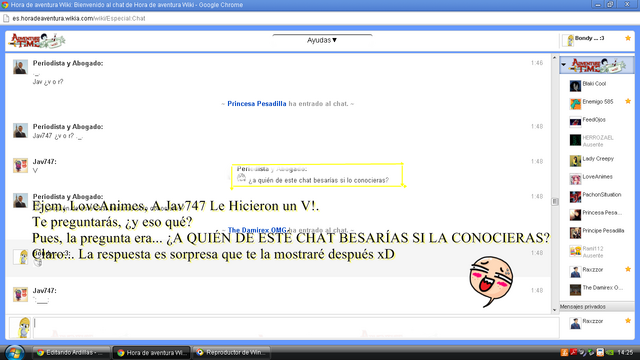640x360 pixels.
Task: Open the Ayudas dropdown menu
Action: pyautogui.click(x=322, y=40)
